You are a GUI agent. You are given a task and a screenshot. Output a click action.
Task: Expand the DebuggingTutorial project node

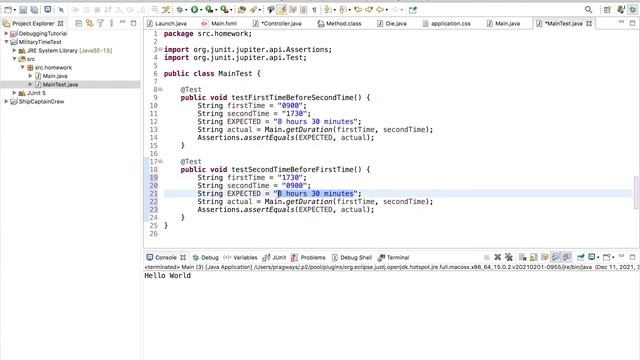[x=6, y=33]
